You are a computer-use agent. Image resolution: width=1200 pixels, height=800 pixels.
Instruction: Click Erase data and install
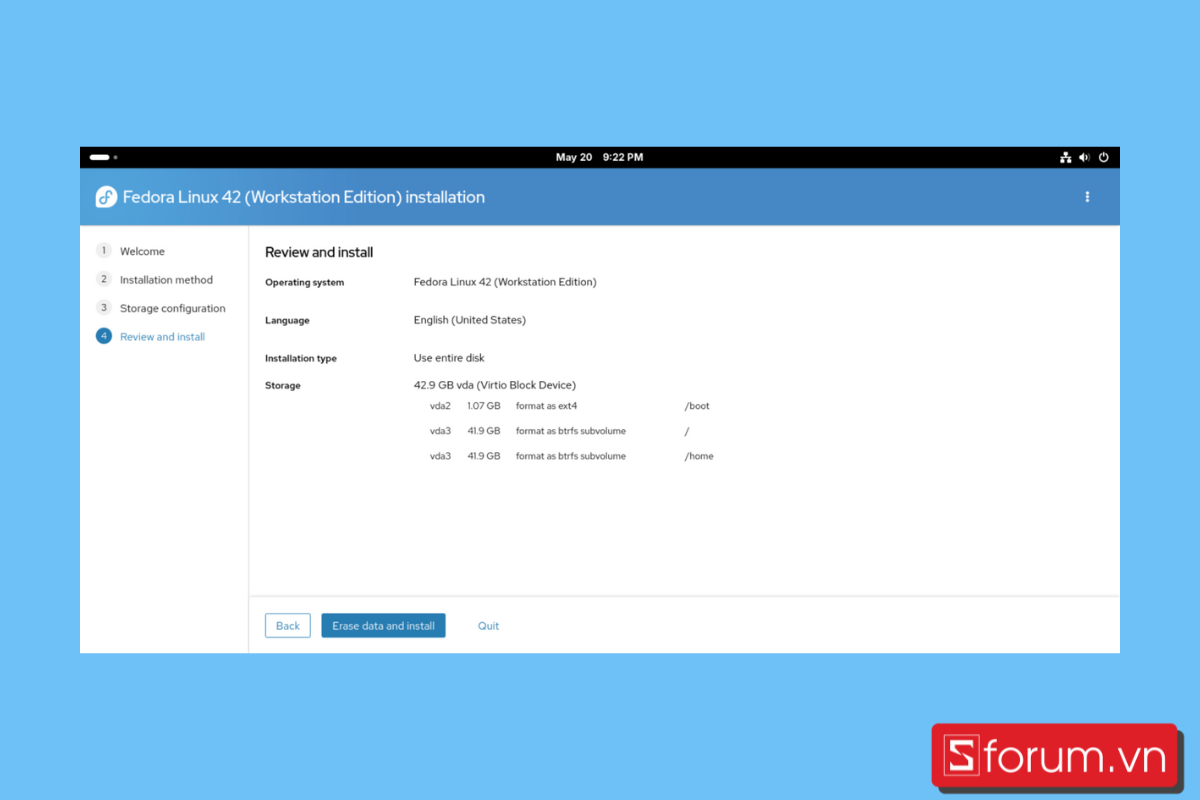383,626
